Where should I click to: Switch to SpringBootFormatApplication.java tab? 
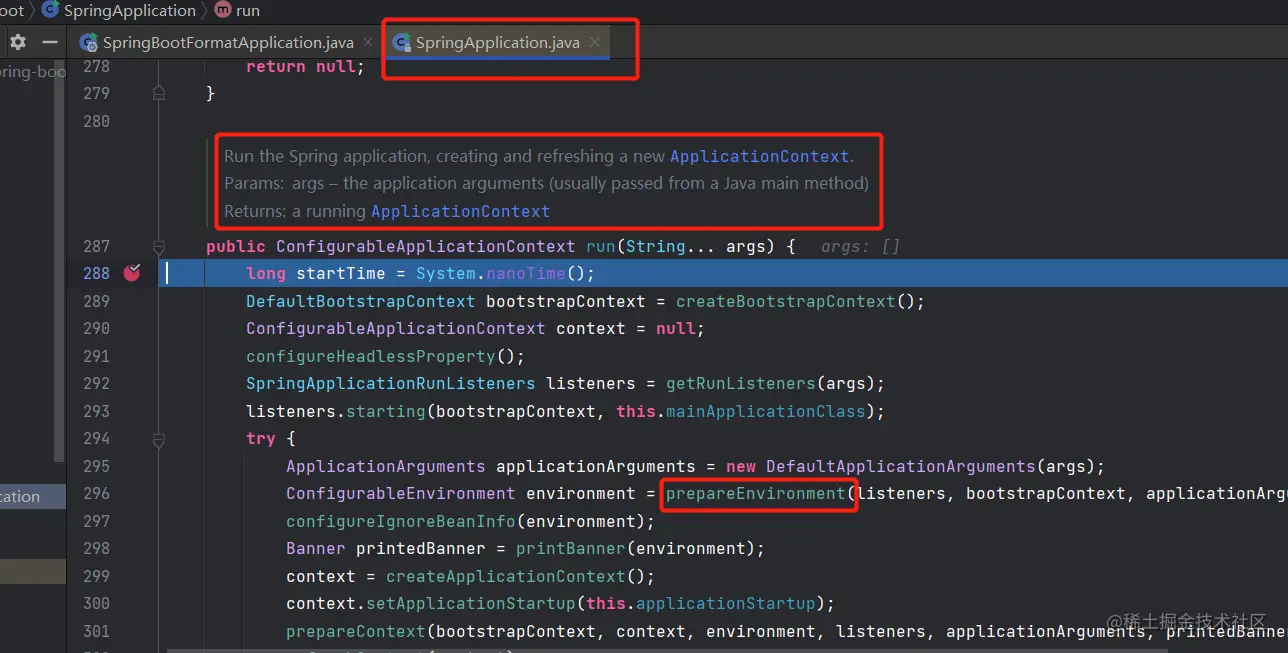tap(228, 43)
